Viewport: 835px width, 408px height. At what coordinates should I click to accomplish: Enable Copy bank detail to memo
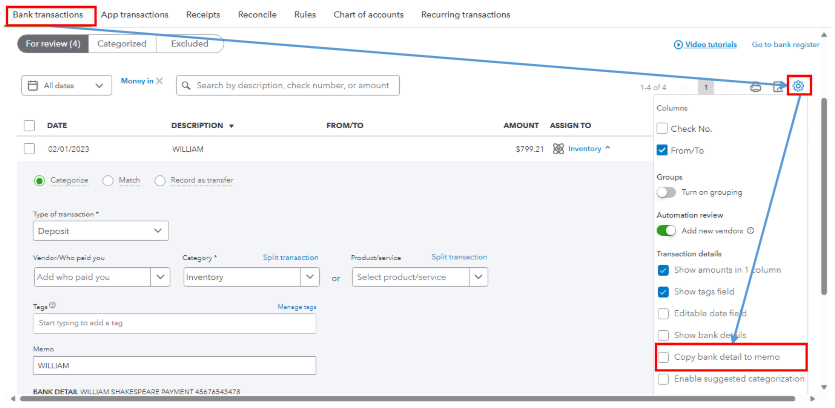click(x=663, y=357)
